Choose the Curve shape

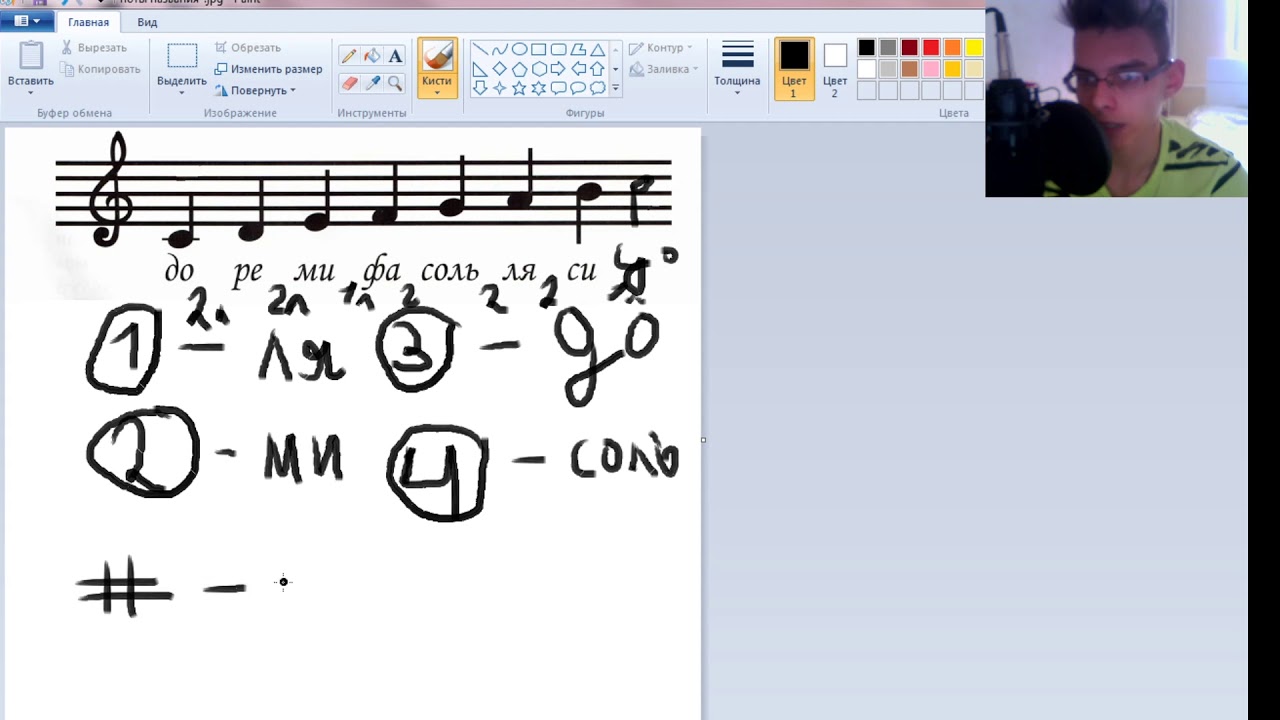point(500,49)
